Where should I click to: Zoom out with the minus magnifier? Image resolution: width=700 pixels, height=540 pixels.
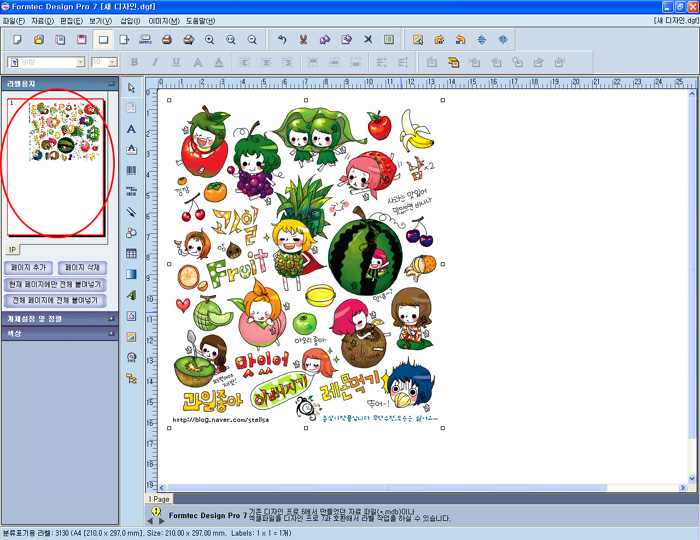coord(252,40)
